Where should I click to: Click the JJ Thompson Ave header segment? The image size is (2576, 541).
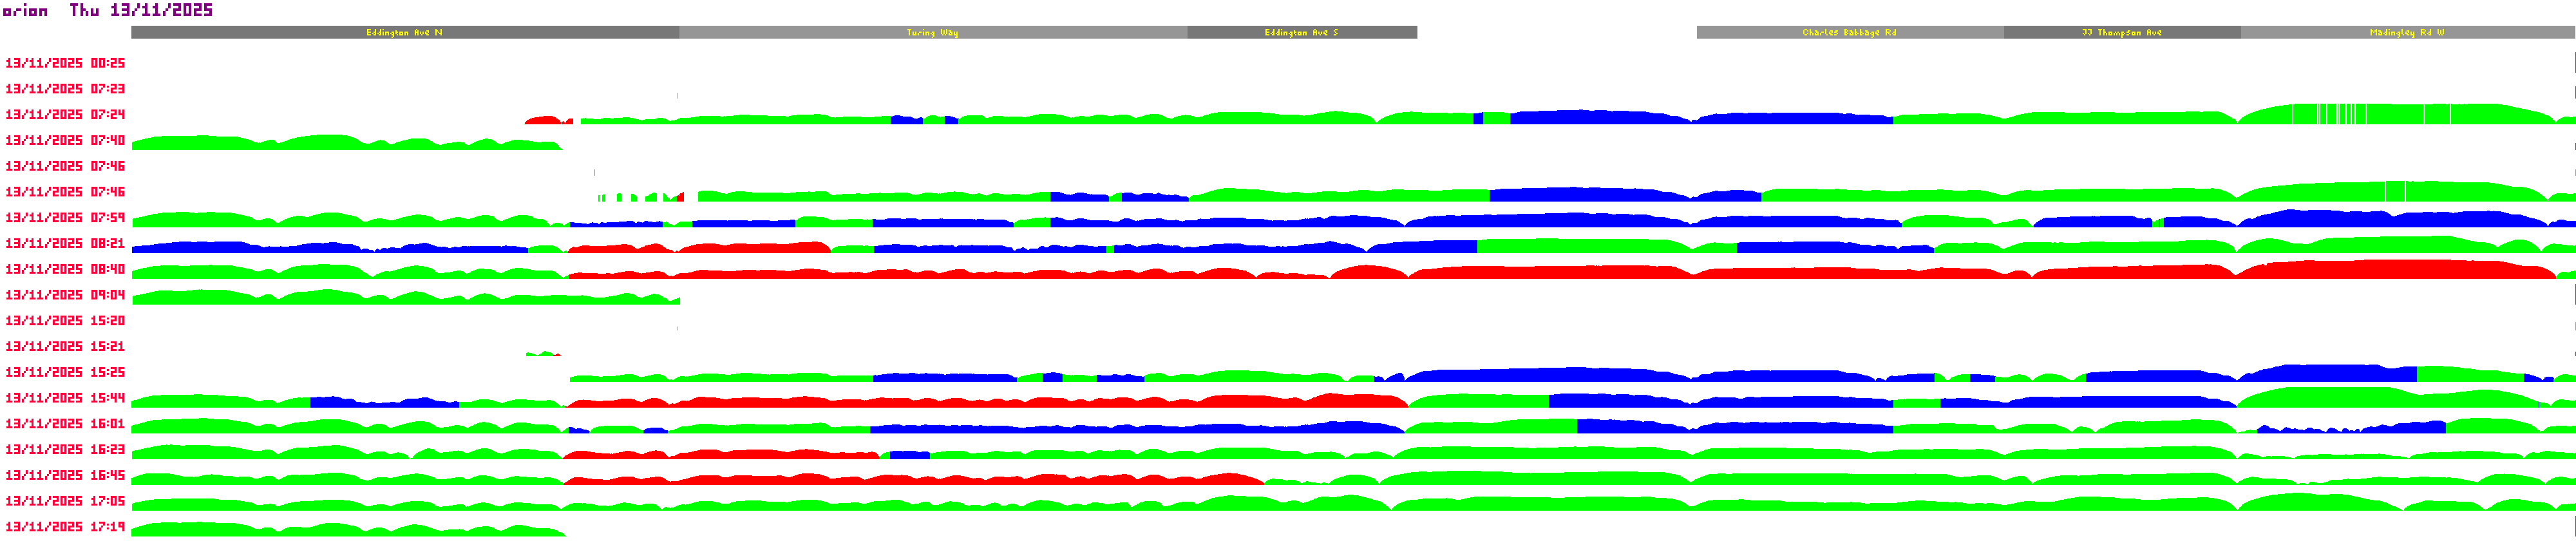pyautogui.click(x=2121, y=33)
